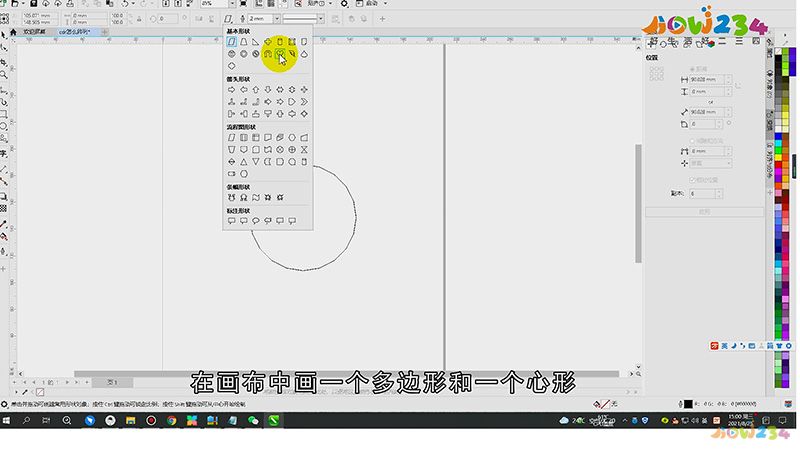Pick the upward triangle flowchart shape
Screen dimensions: 800x450
pyautogui.click(x=244, y=162)
